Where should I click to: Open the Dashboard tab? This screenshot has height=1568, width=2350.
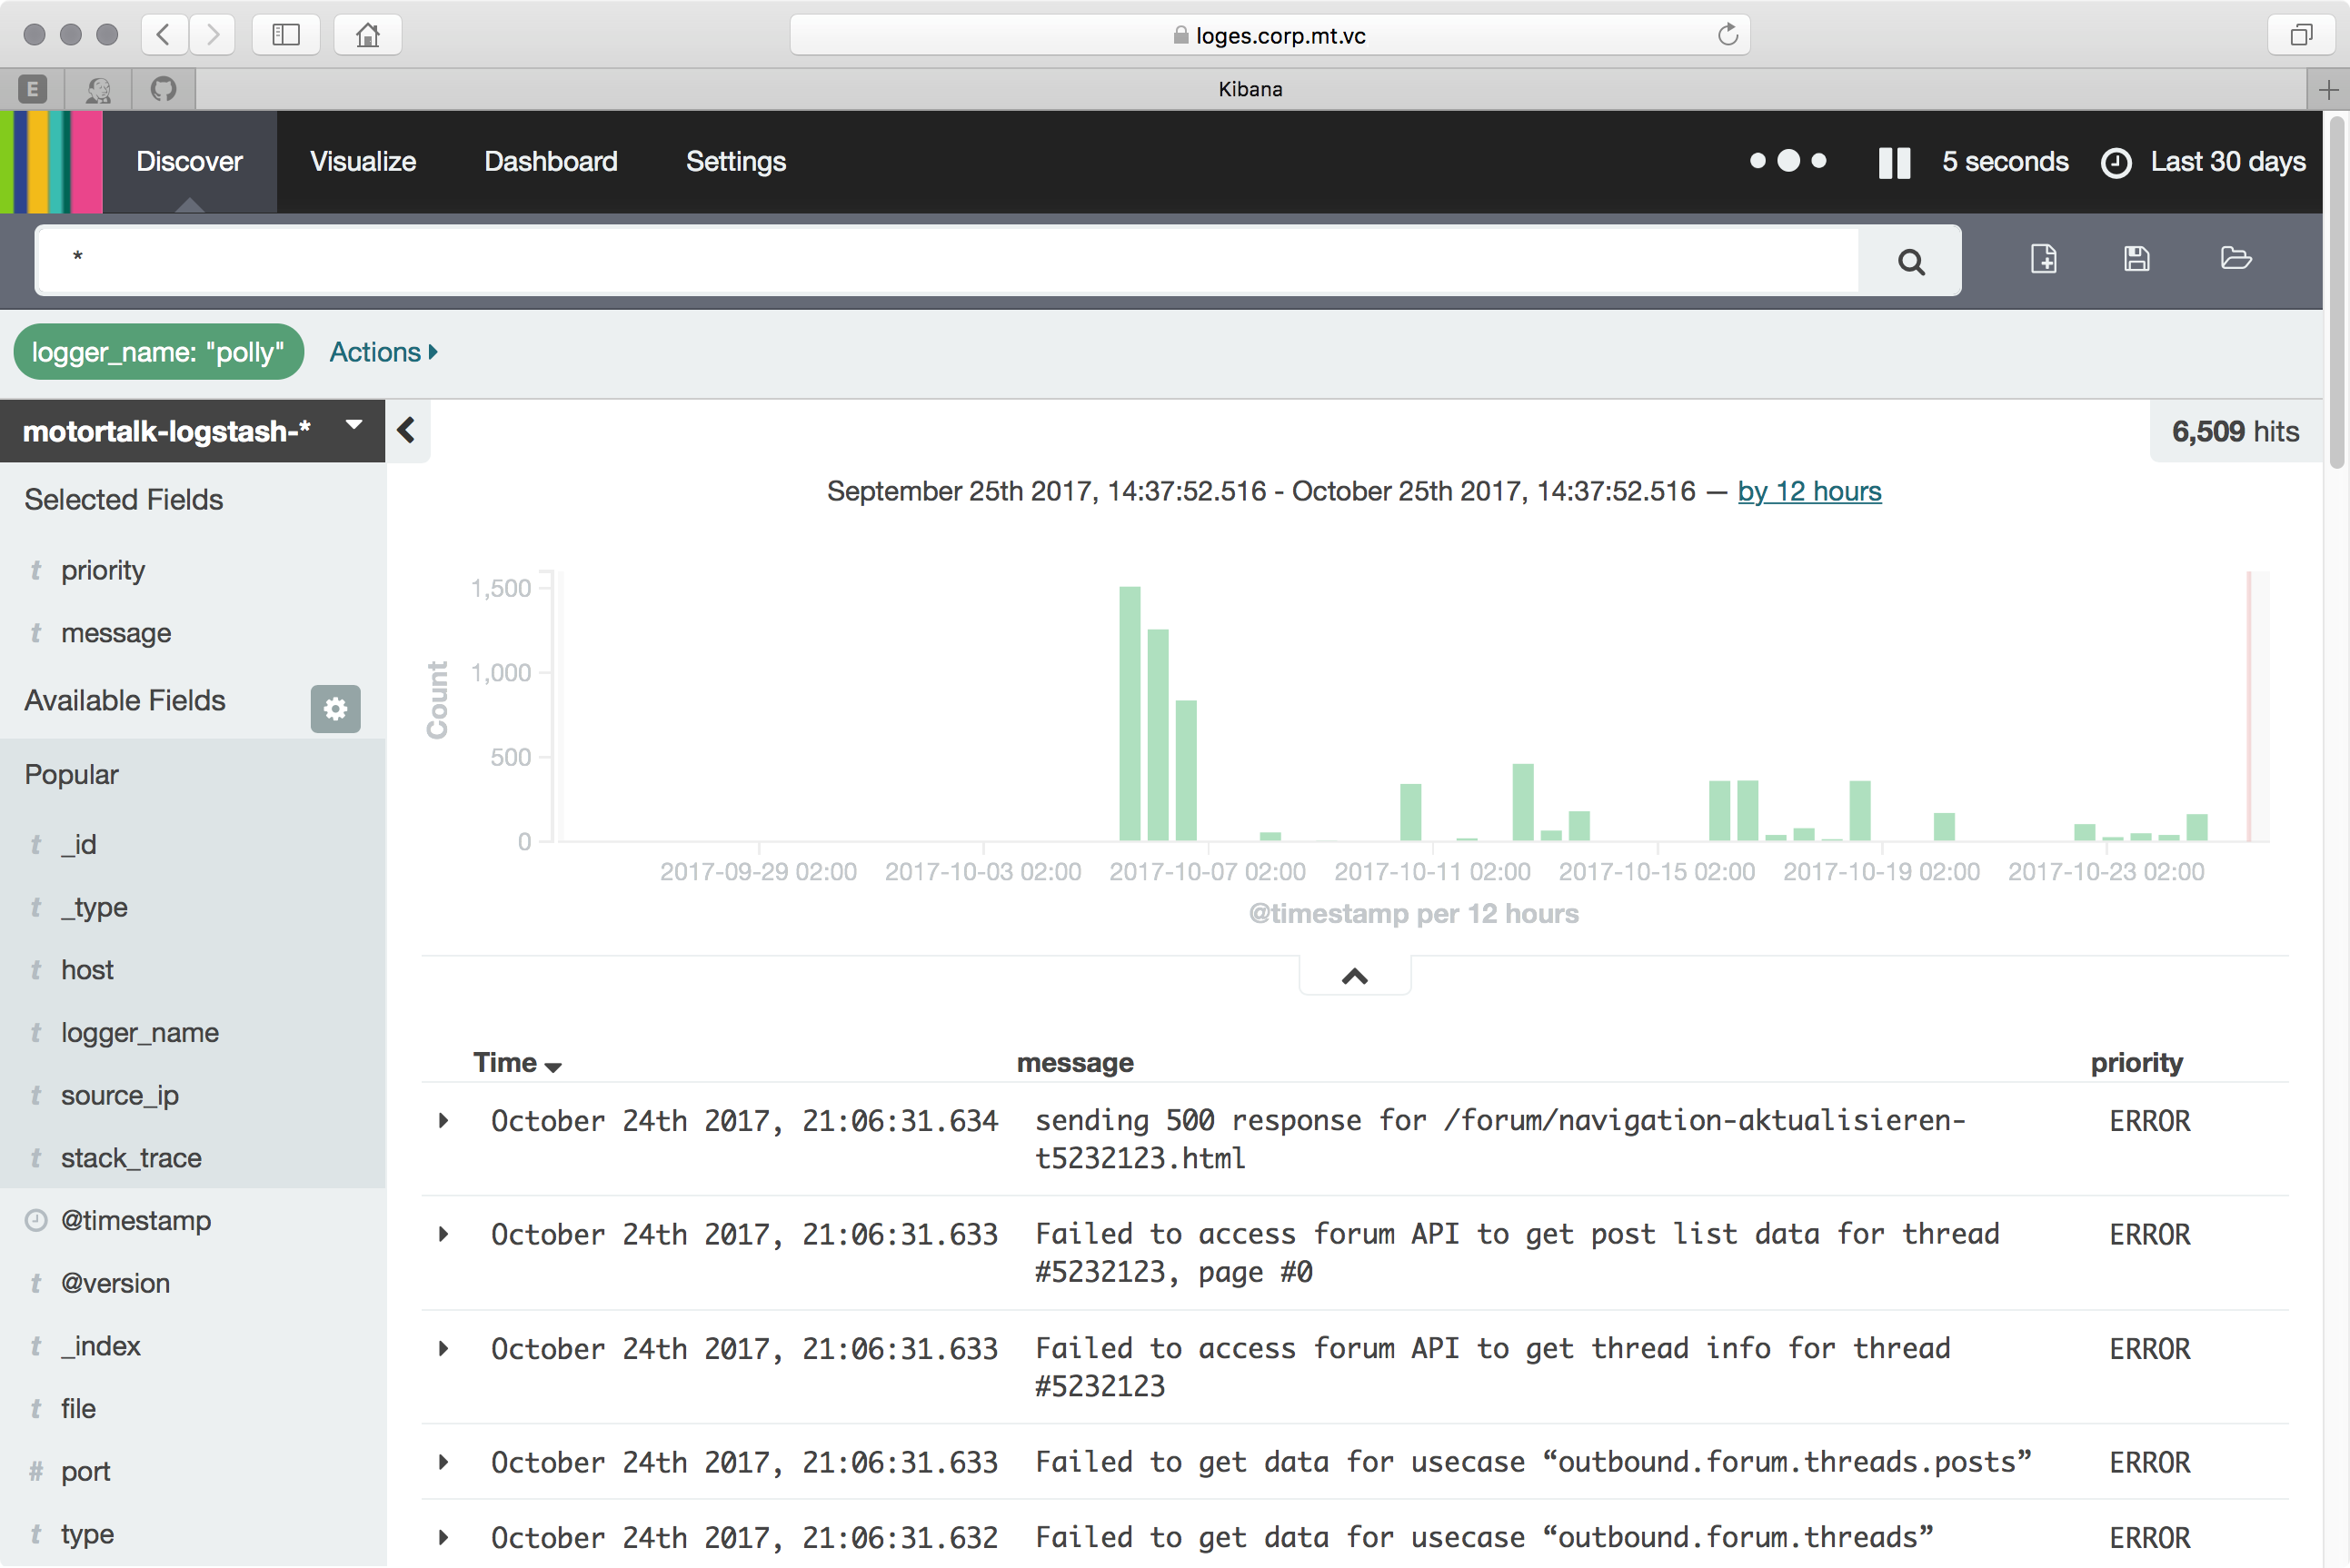coord(550,162)
